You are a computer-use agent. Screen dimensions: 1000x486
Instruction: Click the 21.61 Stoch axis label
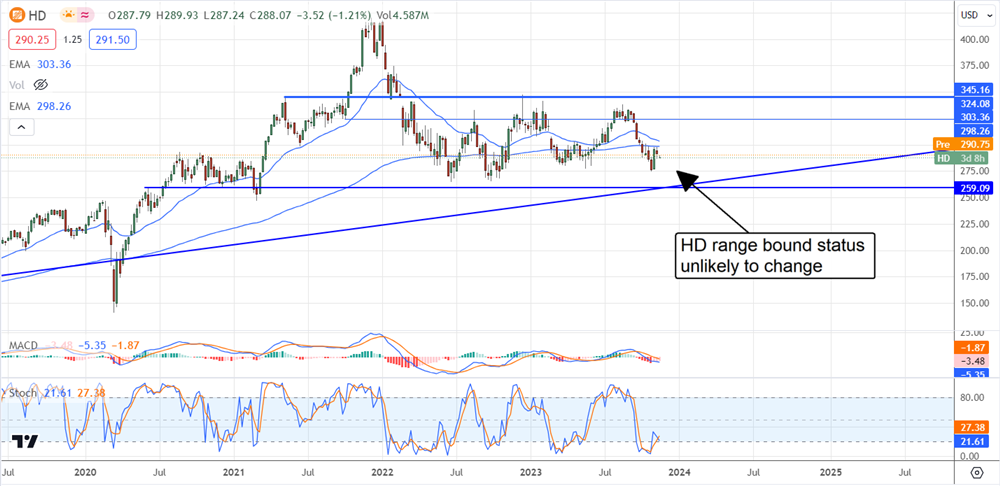(971, 442)
